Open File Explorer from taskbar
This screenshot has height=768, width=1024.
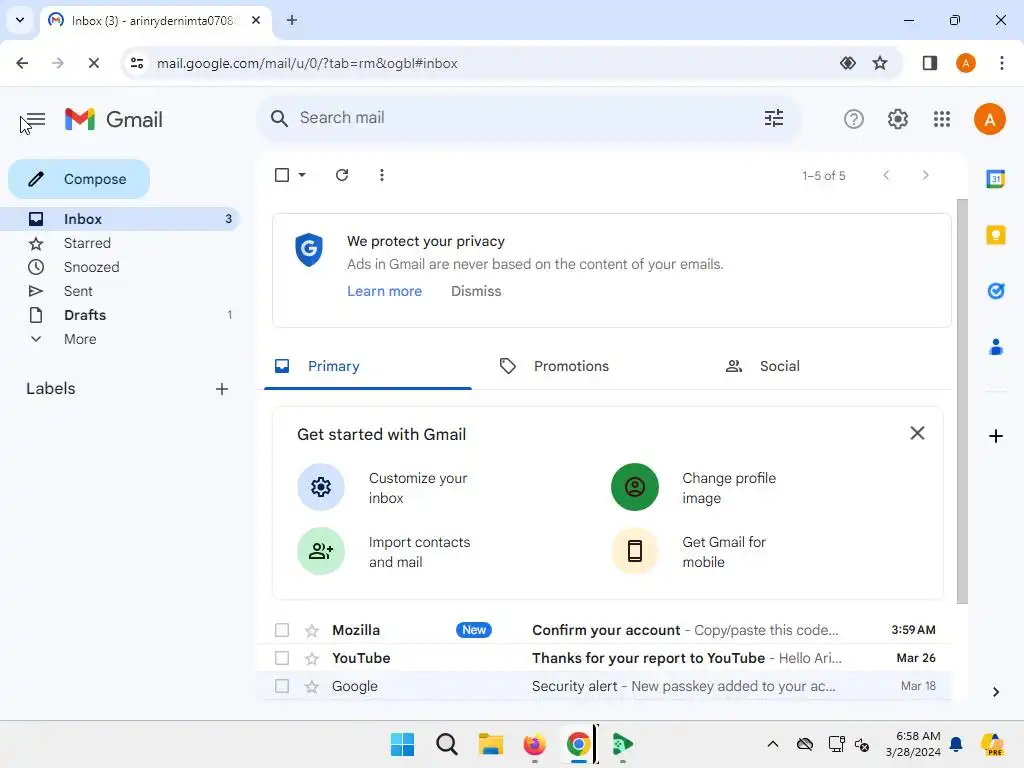490,744
